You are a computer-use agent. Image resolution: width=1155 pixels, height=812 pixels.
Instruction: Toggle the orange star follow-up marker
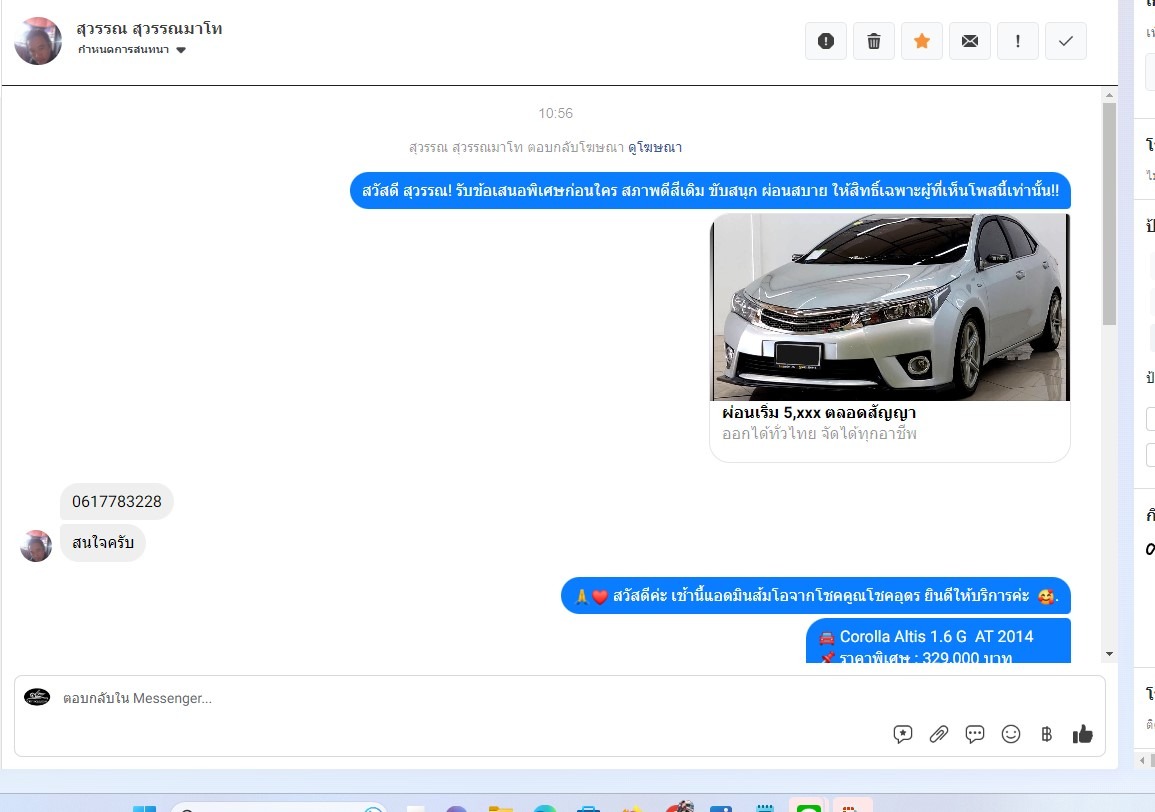(x=922, y=41)
